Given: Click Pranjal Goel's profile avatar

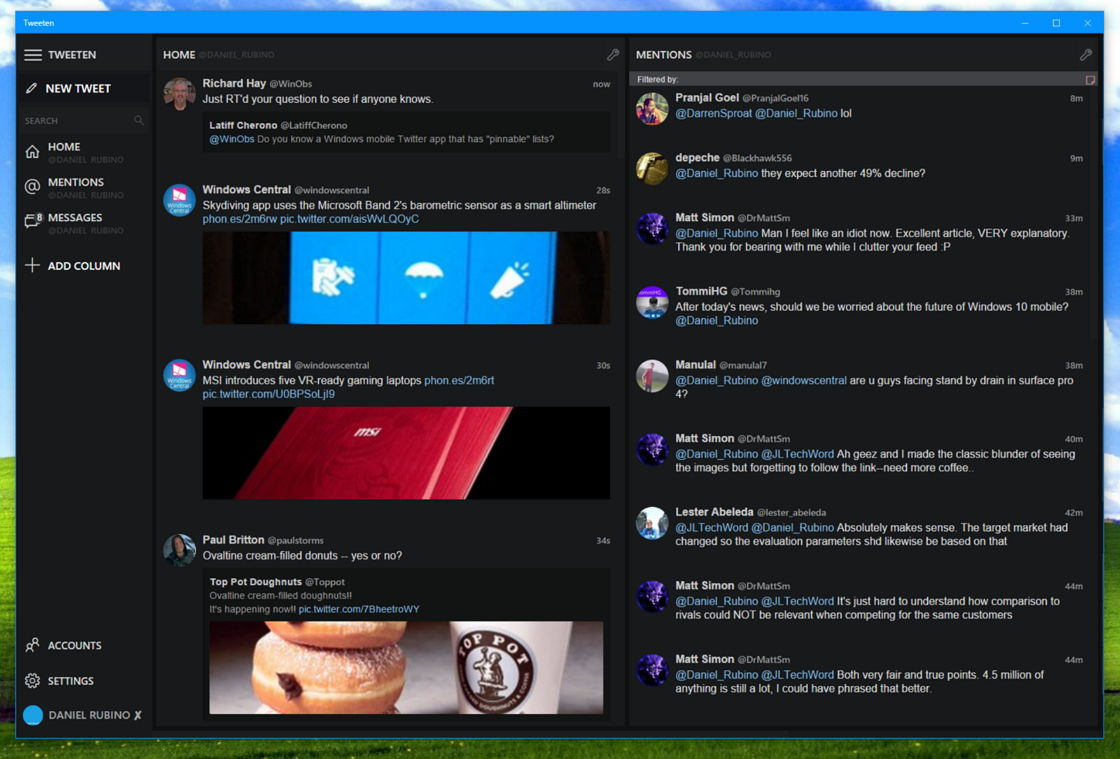Looking at the screenshot, I should [652, 109].
